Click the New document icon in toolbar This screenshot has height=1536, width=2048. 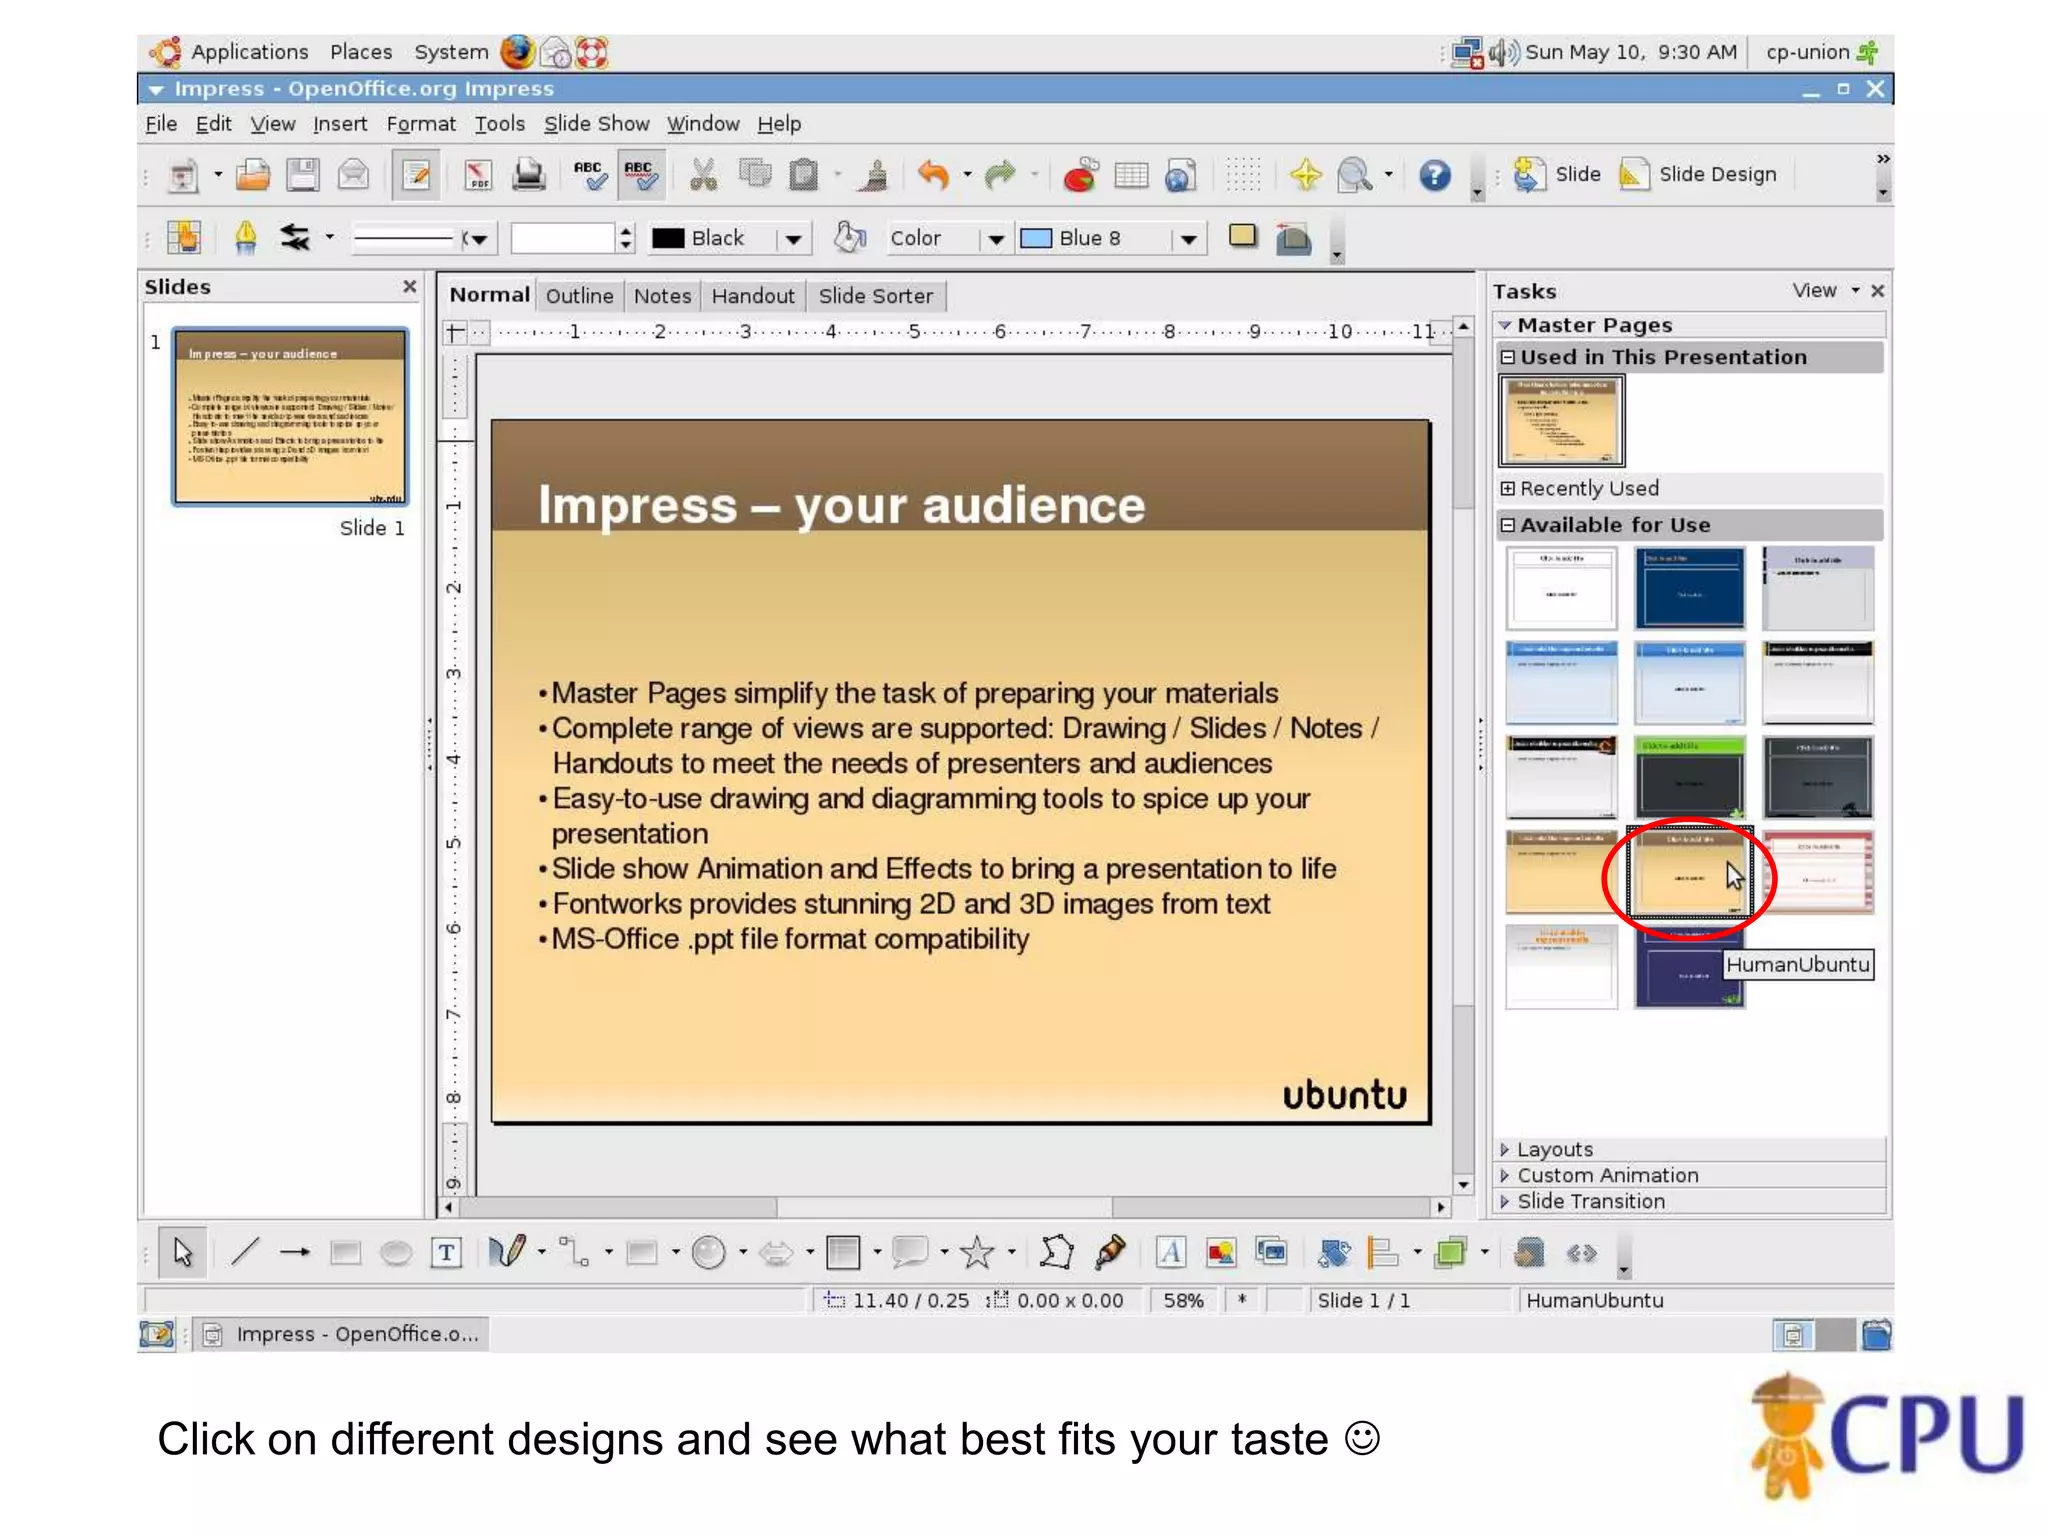click(183, 176)
